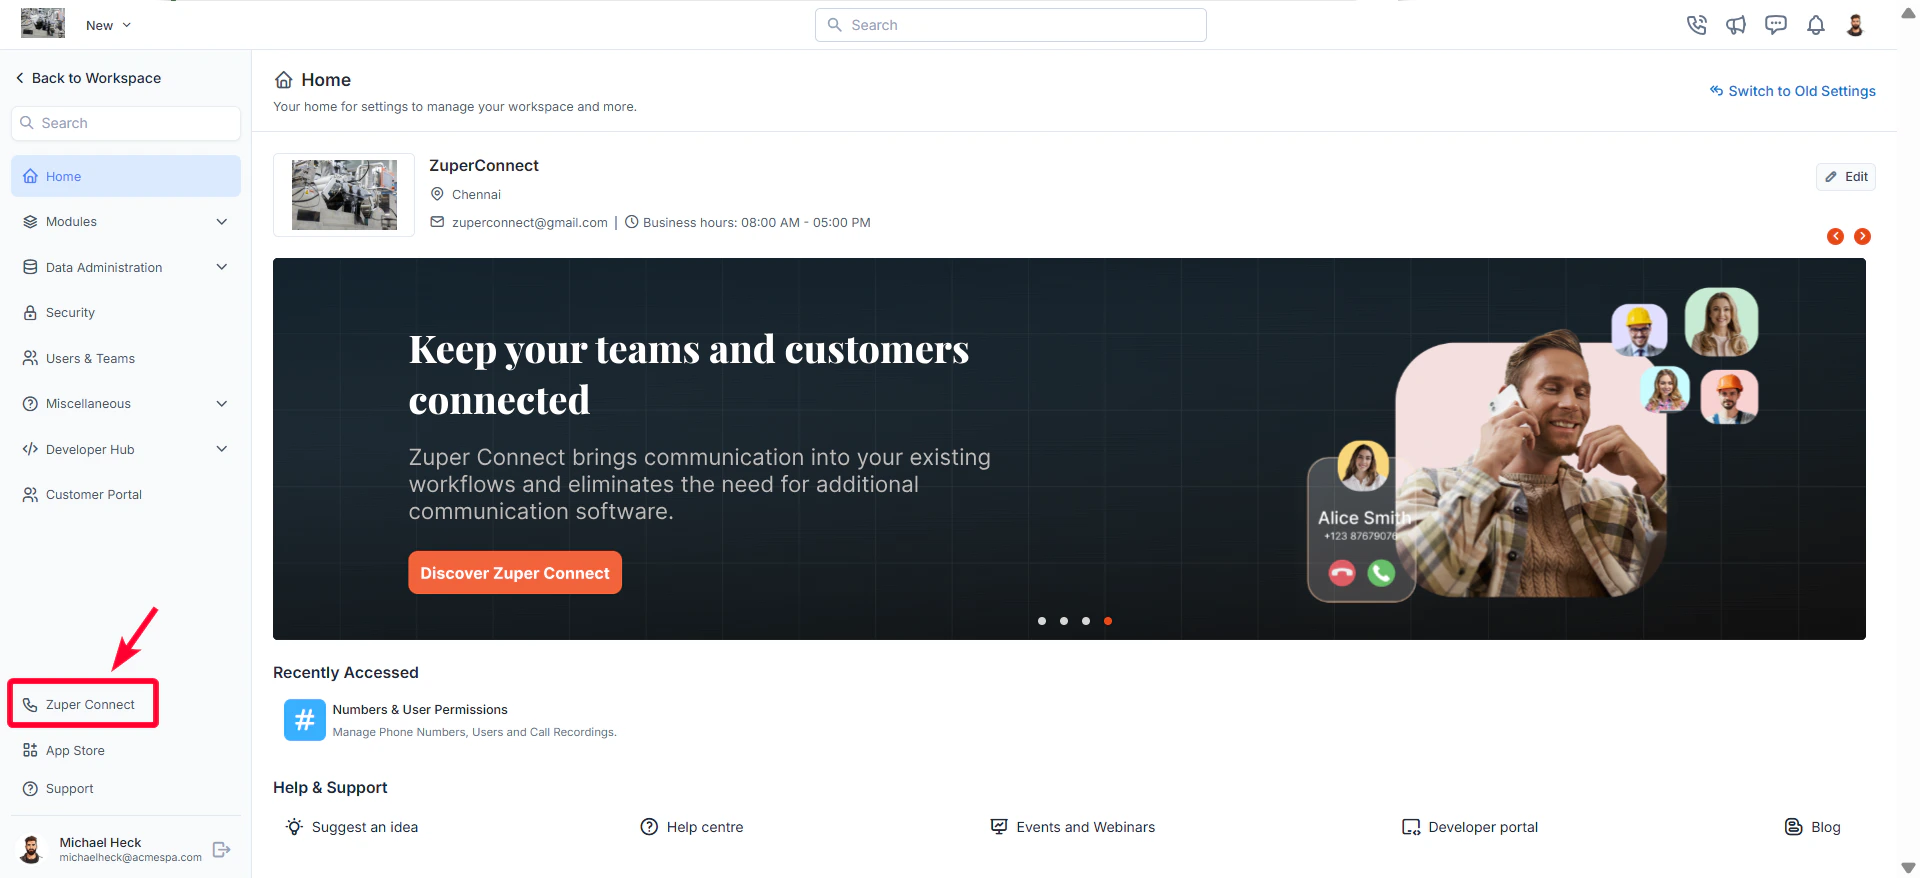Open the user profile avatar in top bar
The width and height of the screenshot is (1920, 878).
tap(1856, 25)
